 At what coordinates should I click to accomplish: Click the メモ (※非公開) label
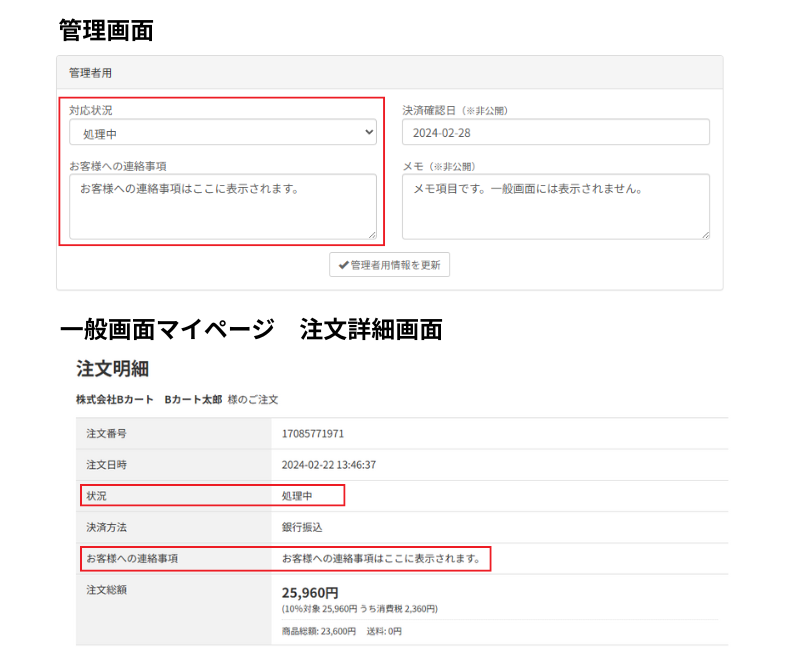(438, 166)
